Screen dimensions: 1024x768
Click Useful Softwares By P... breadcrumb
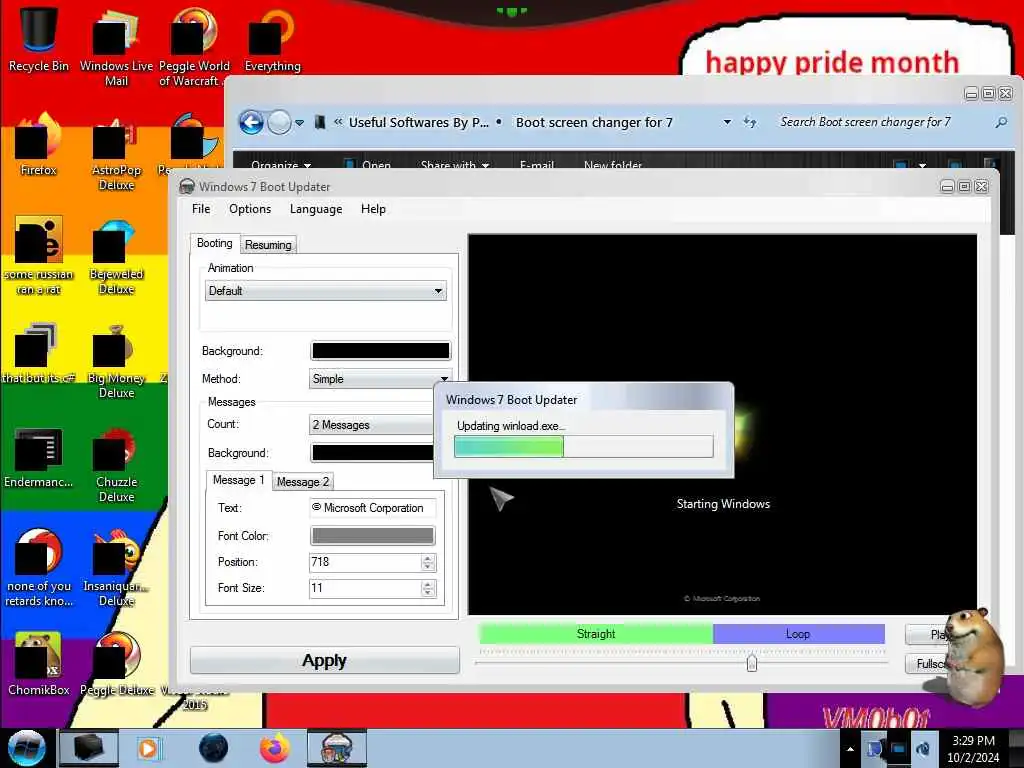[419, 122]
